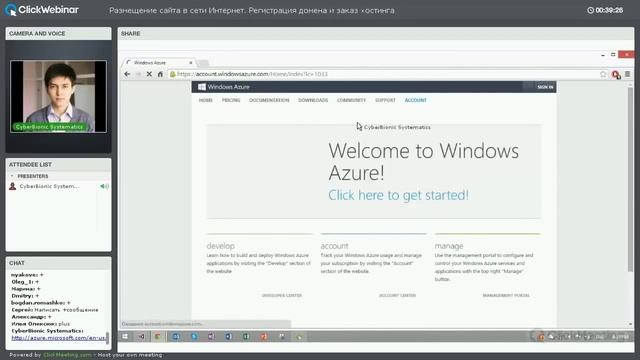Screen dimensions: 640x360
Task: Click the browser page vertical scrollbar
Action: coord(630,180)
